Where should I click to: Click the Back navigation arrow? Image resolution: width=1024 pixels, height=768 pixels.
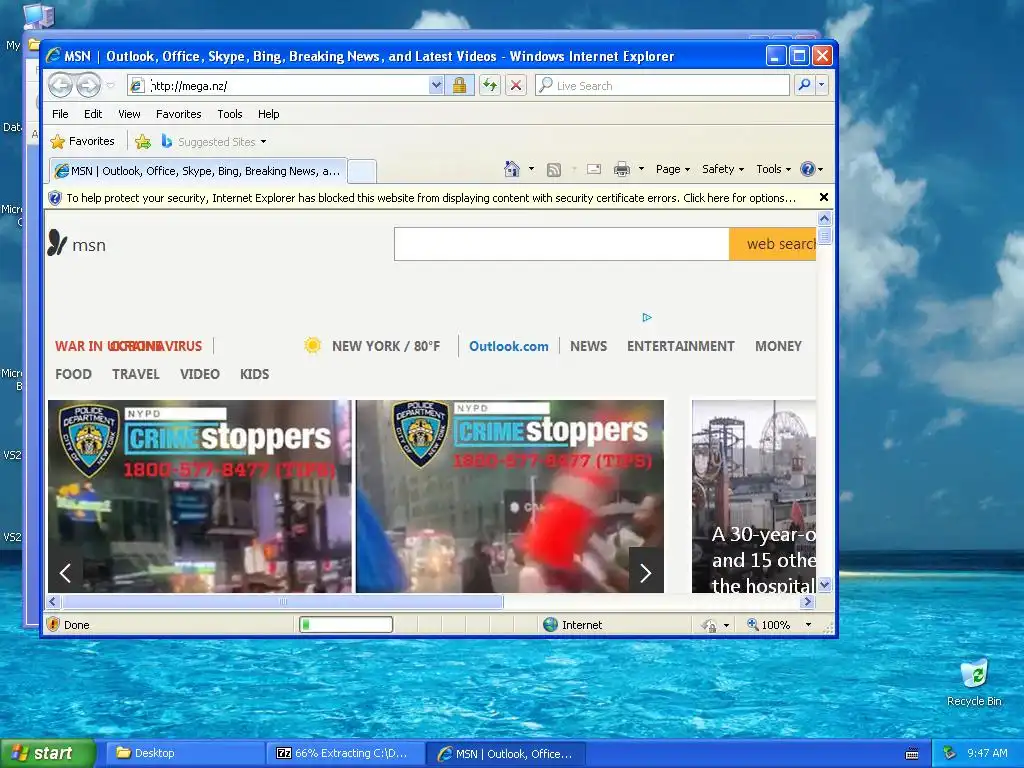[x=61, y=86]
